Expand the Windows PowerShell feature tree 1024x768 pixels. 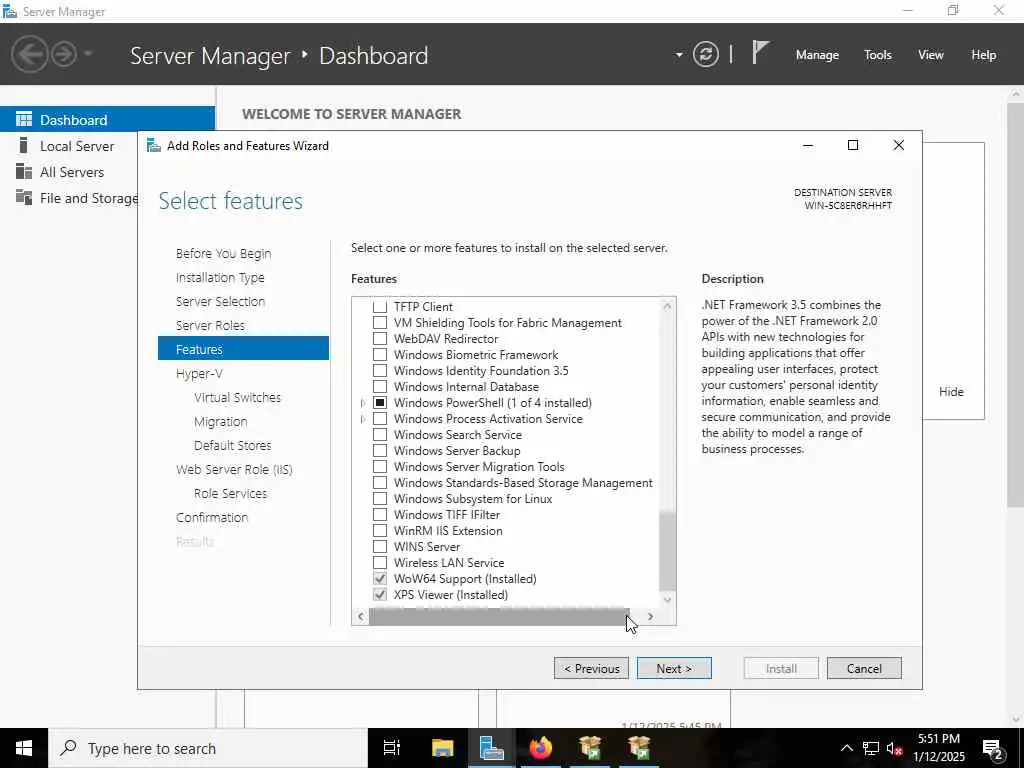[363, 403]
